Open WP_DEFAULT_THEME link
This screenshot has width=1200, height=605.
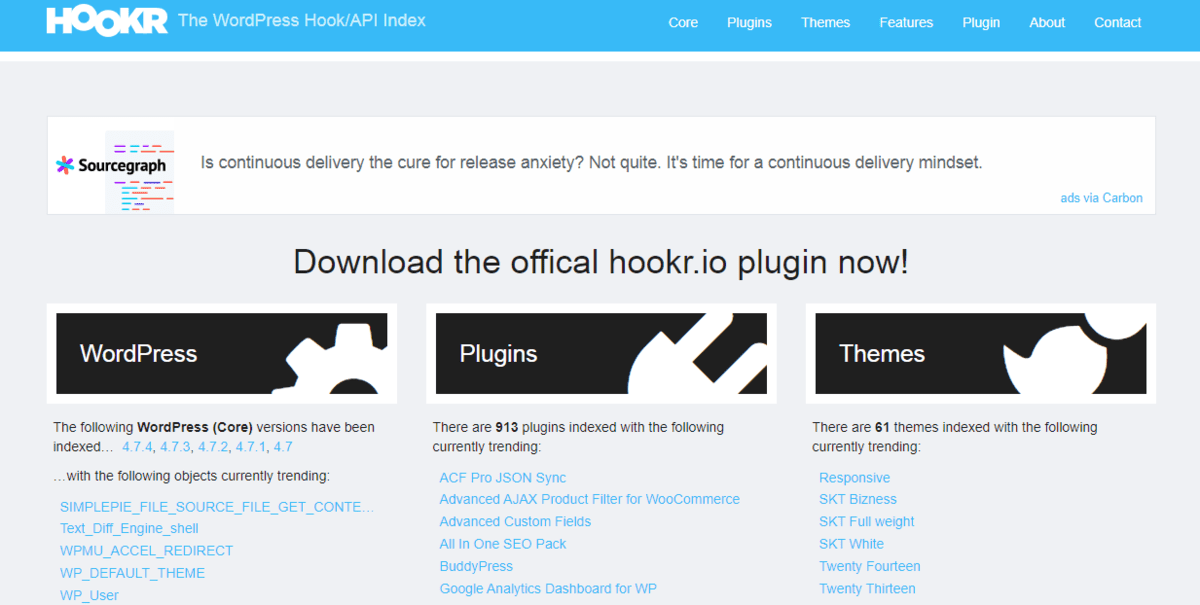click(x=132, y=573)
